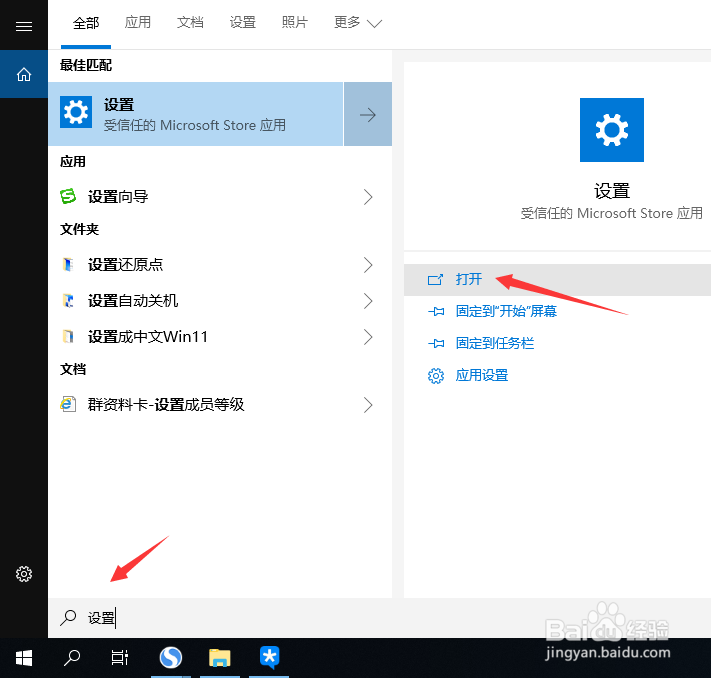Click 固定到任务栏 link

pos(495,343)
